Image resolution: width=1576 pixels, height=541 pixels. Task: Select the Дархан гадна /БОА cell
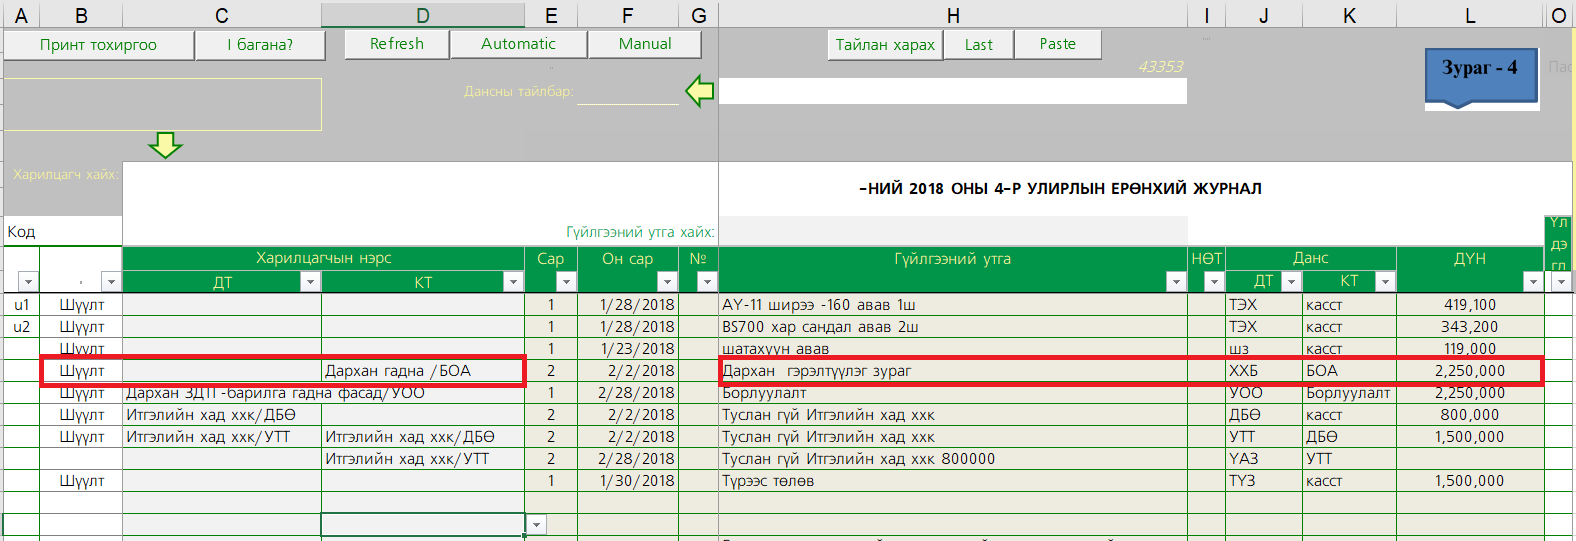(x=422, y=371)
